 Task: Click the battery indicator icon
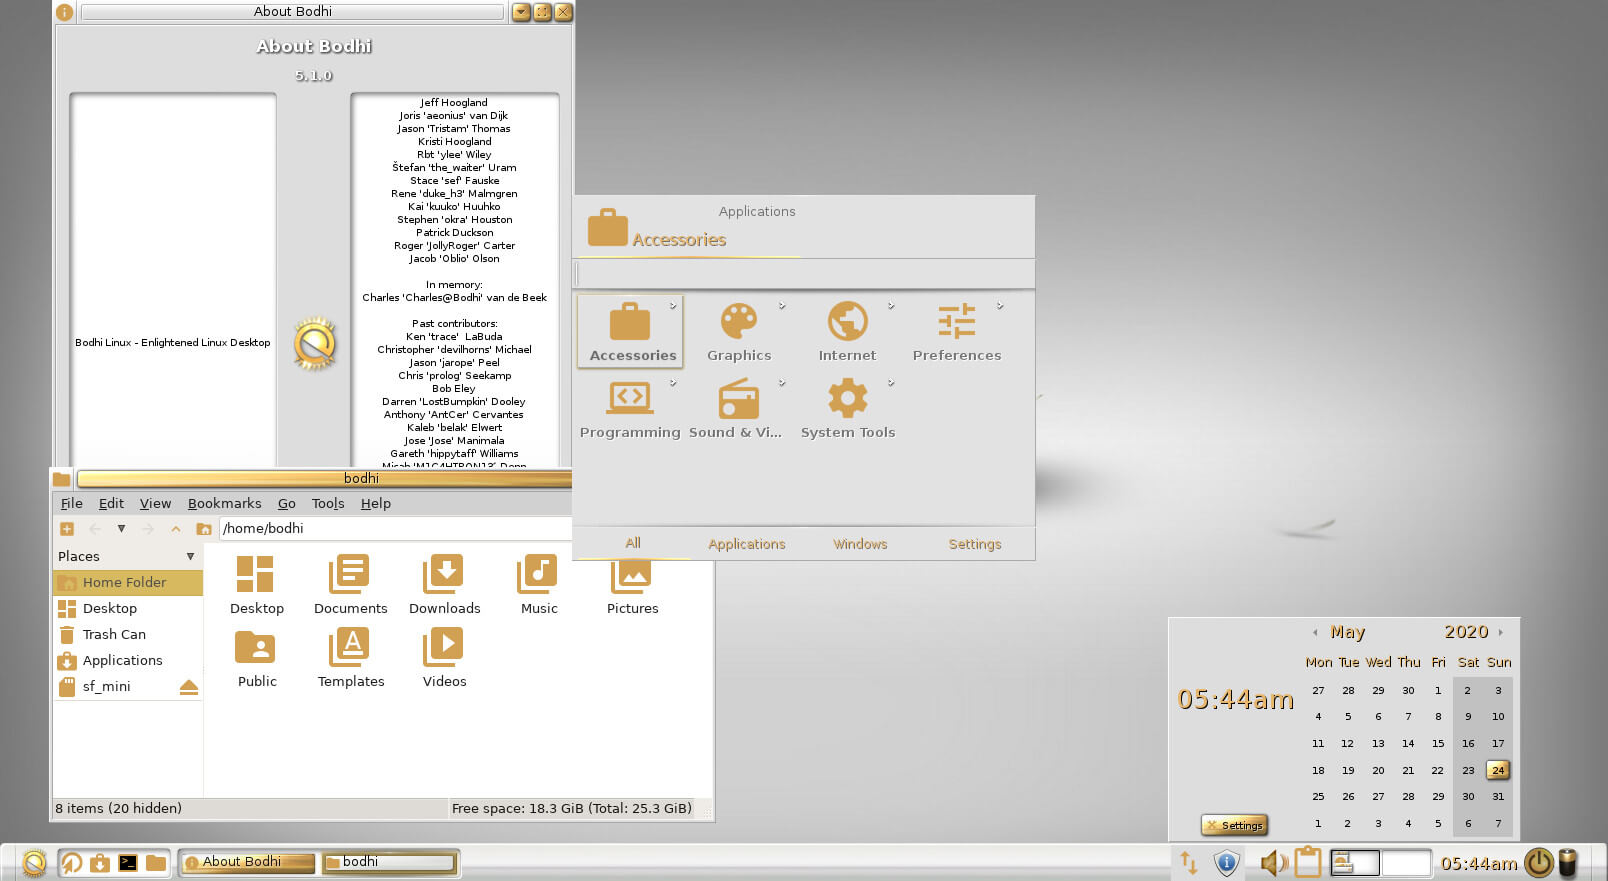point(1568,862)
